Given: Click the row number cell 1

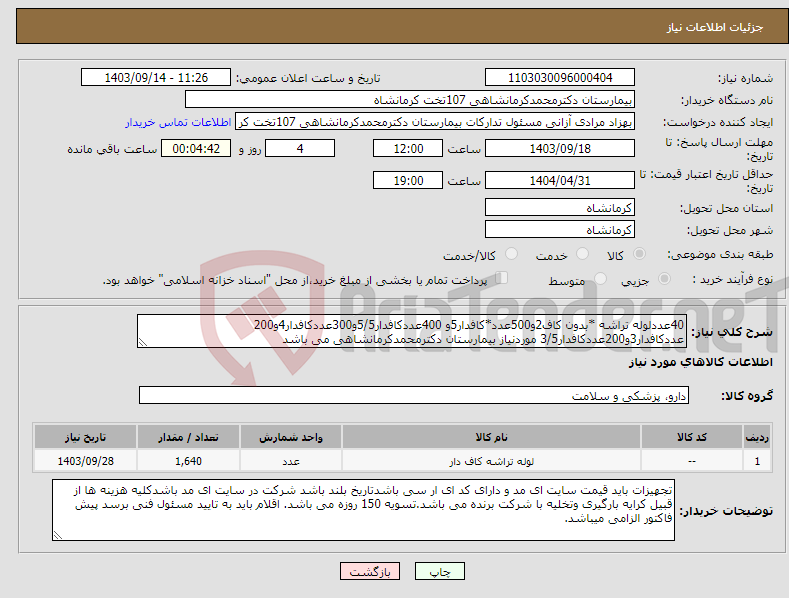Looking at the screenshot, I should (x=757, y=461).
